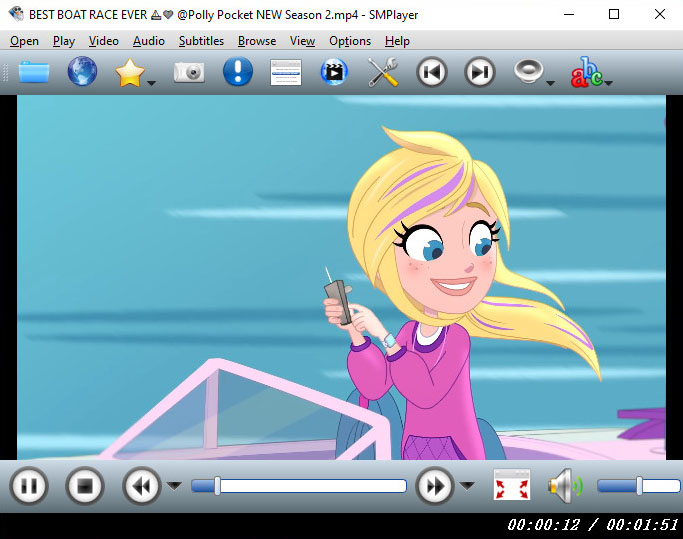Open a file with the folder icon
This screenshot has height=539, width=683.
34,72
